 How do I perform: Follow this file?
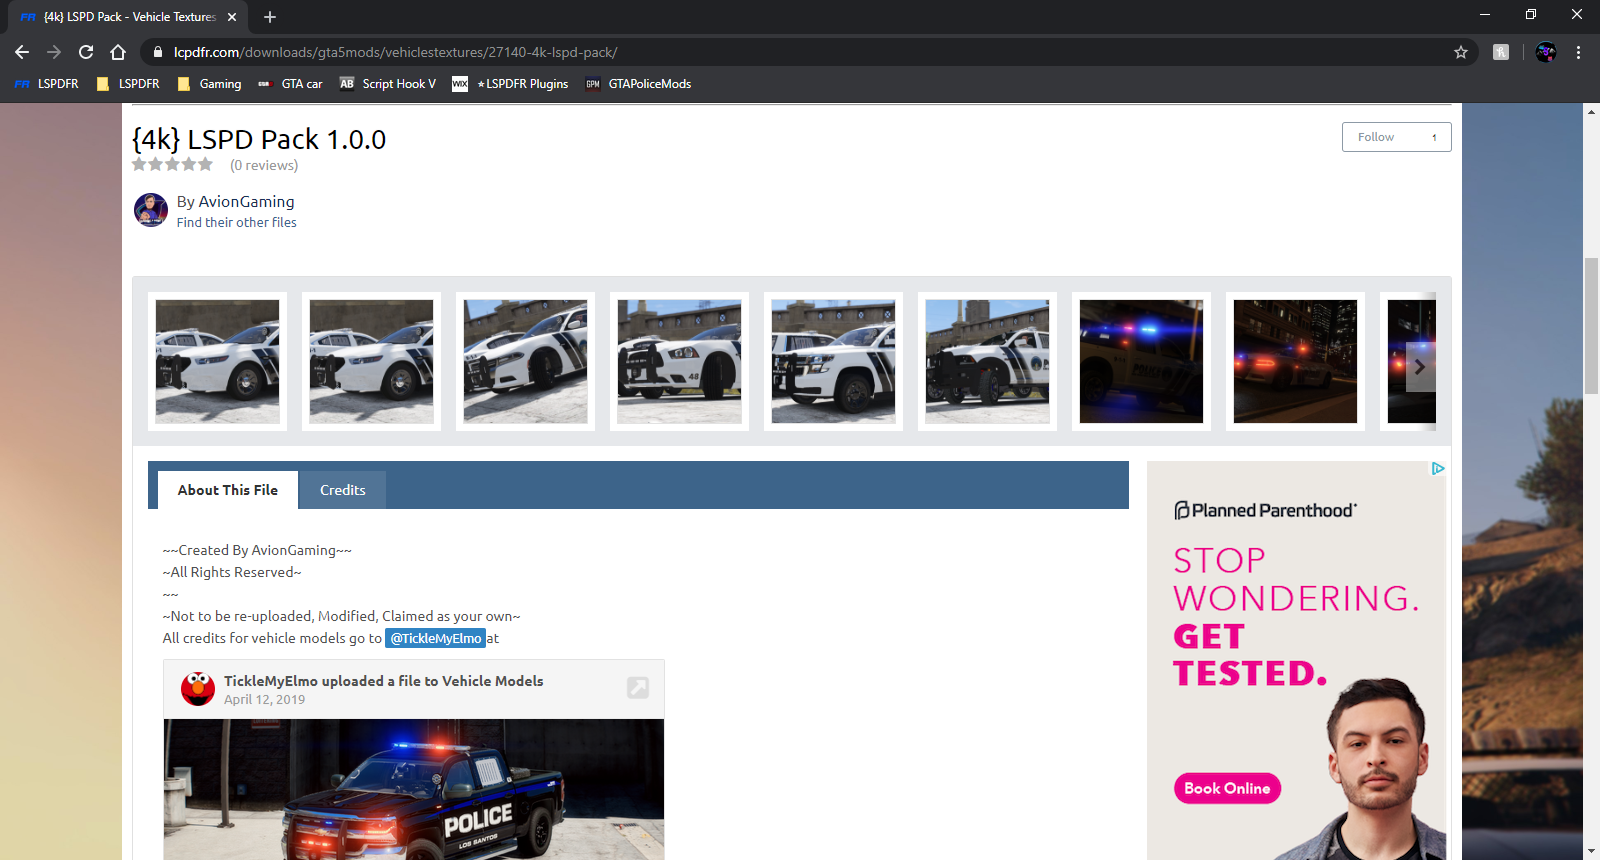coord(1396,137)
